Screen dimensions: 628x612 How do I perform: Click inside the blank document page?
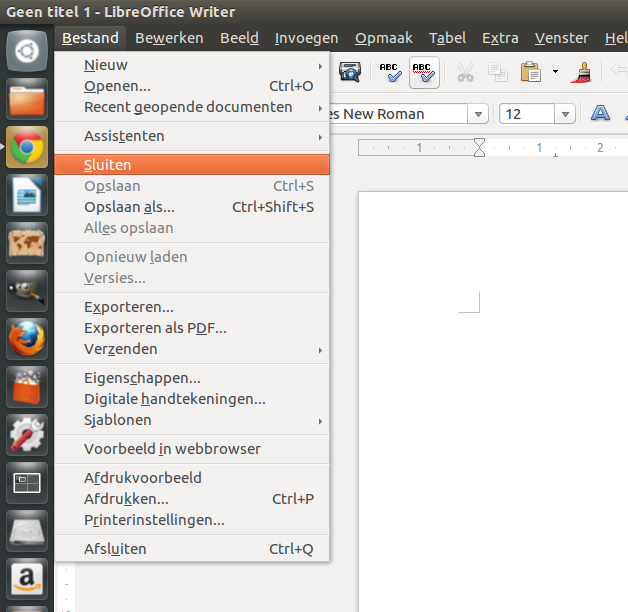pyautogui.click(x=493, y=402)
